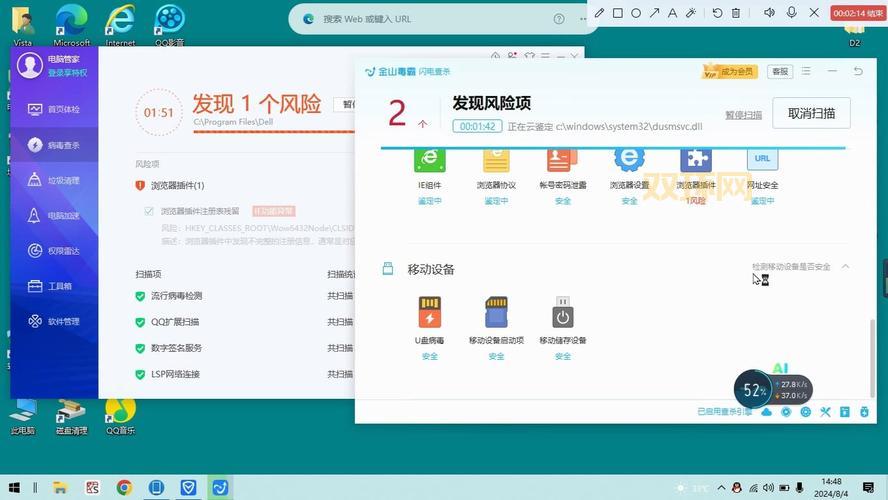
Task: Open the hamburger menu in the 金山毒霸 title bar
Action: pos(806,71)
